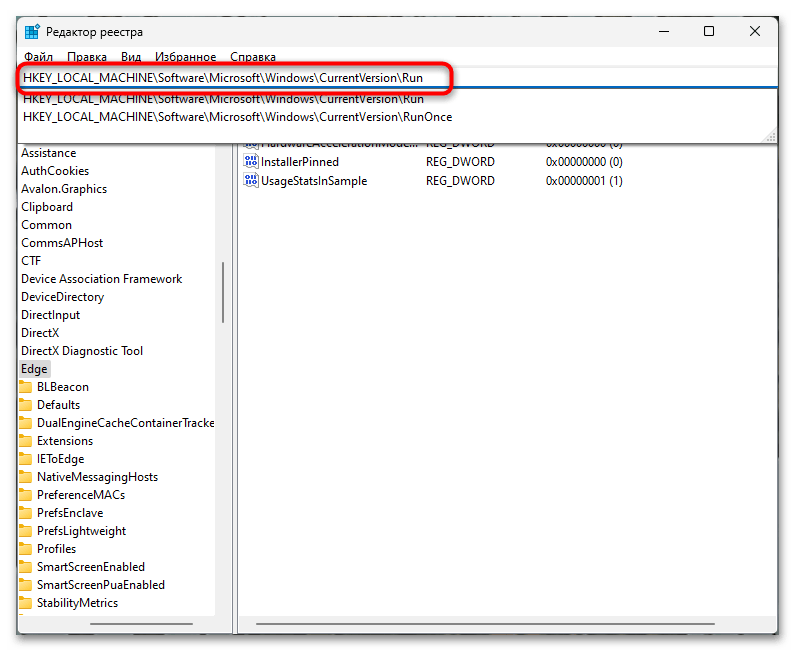Minimize the Registry Editor window
The image size is (795, 651).
tap(664, 31)
